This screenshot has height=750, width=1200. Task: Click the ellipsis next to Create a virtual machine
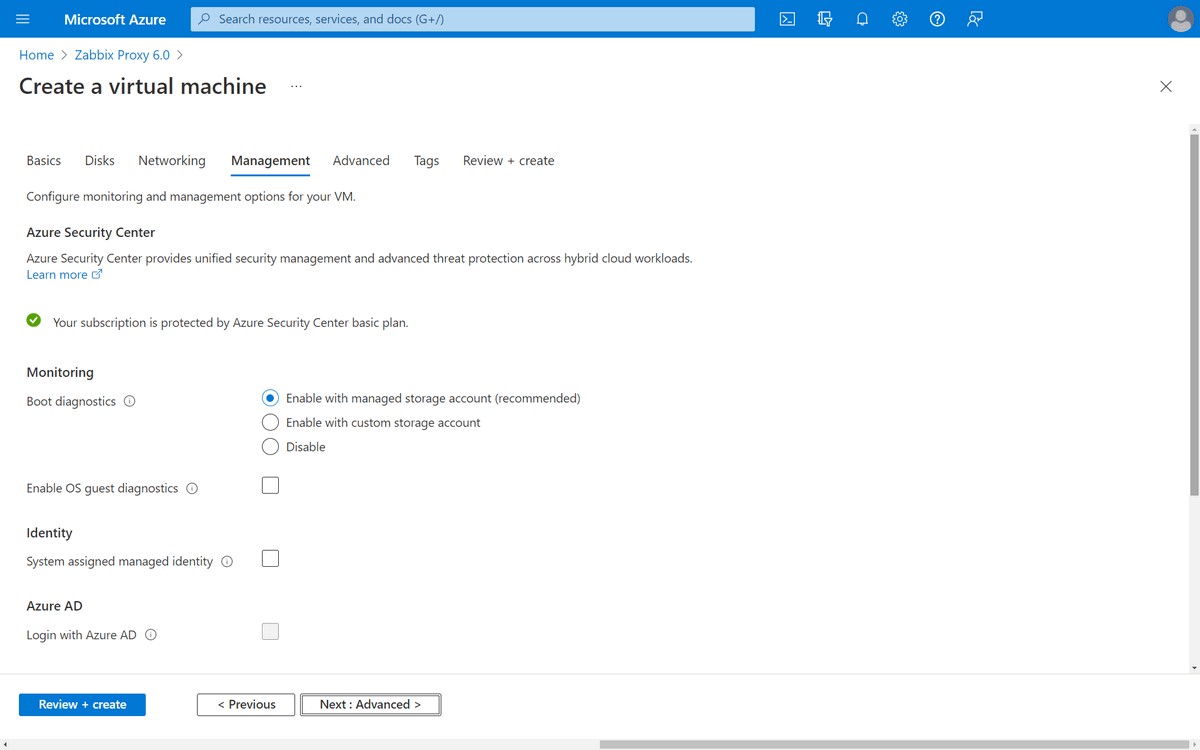[x=296, y=87]
